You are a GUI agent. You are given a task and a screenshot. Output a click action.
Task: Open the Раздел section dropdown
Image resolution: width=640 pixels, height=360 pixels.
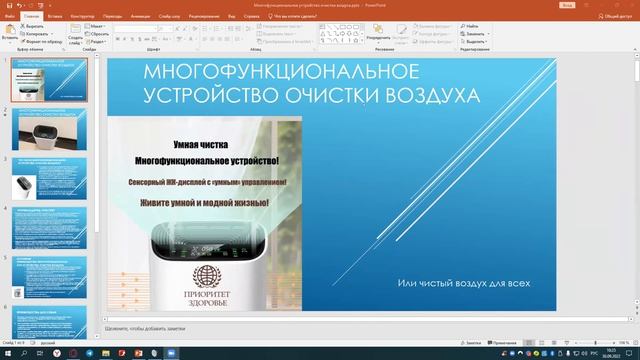(96, 42)
